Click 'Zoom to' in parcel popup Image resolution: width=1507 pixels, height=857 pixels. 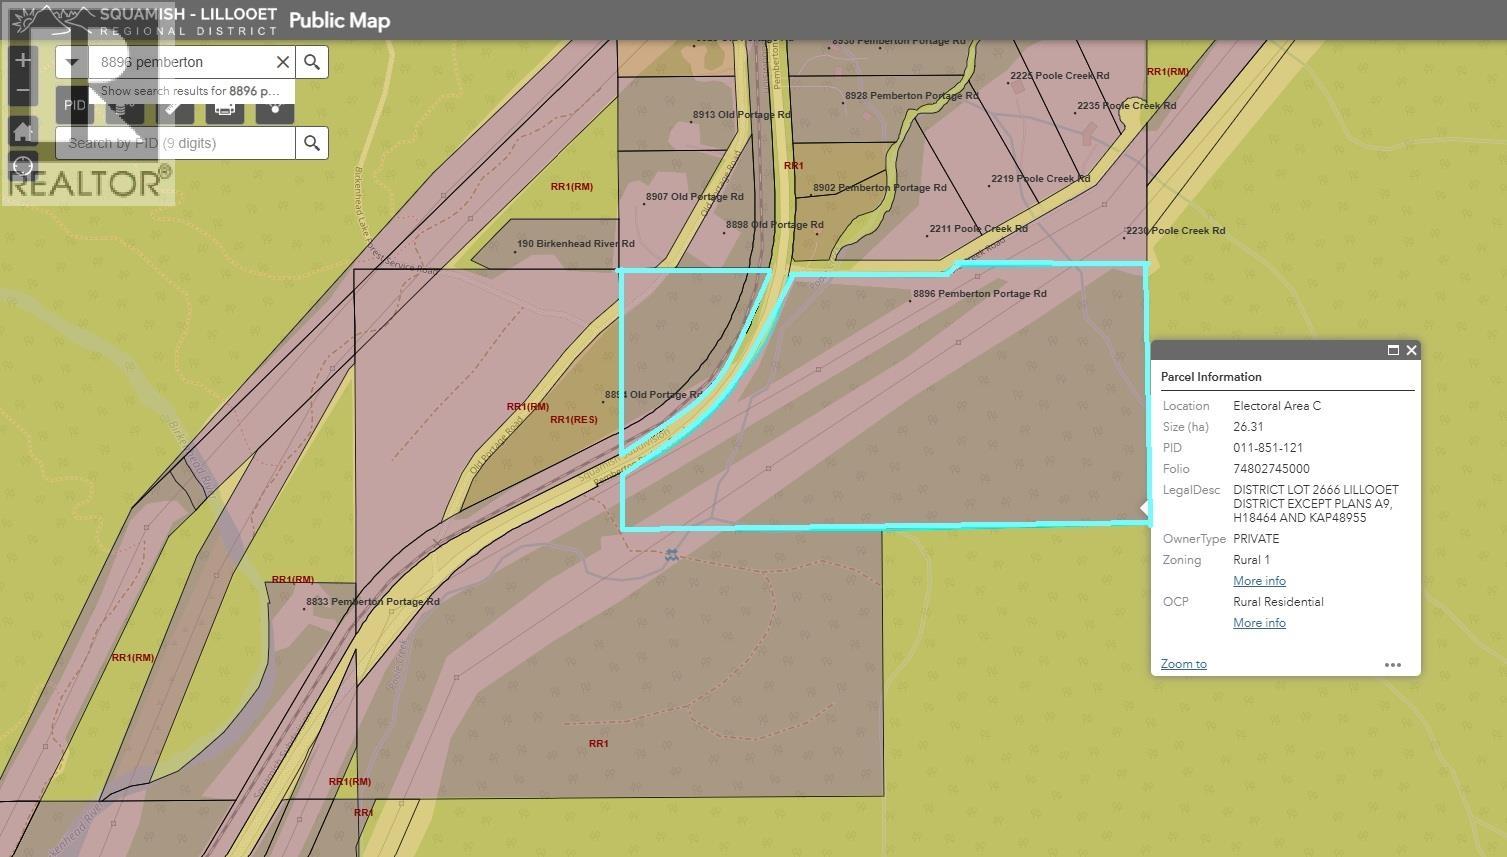pyautogui.click(x=1183, y=664)
